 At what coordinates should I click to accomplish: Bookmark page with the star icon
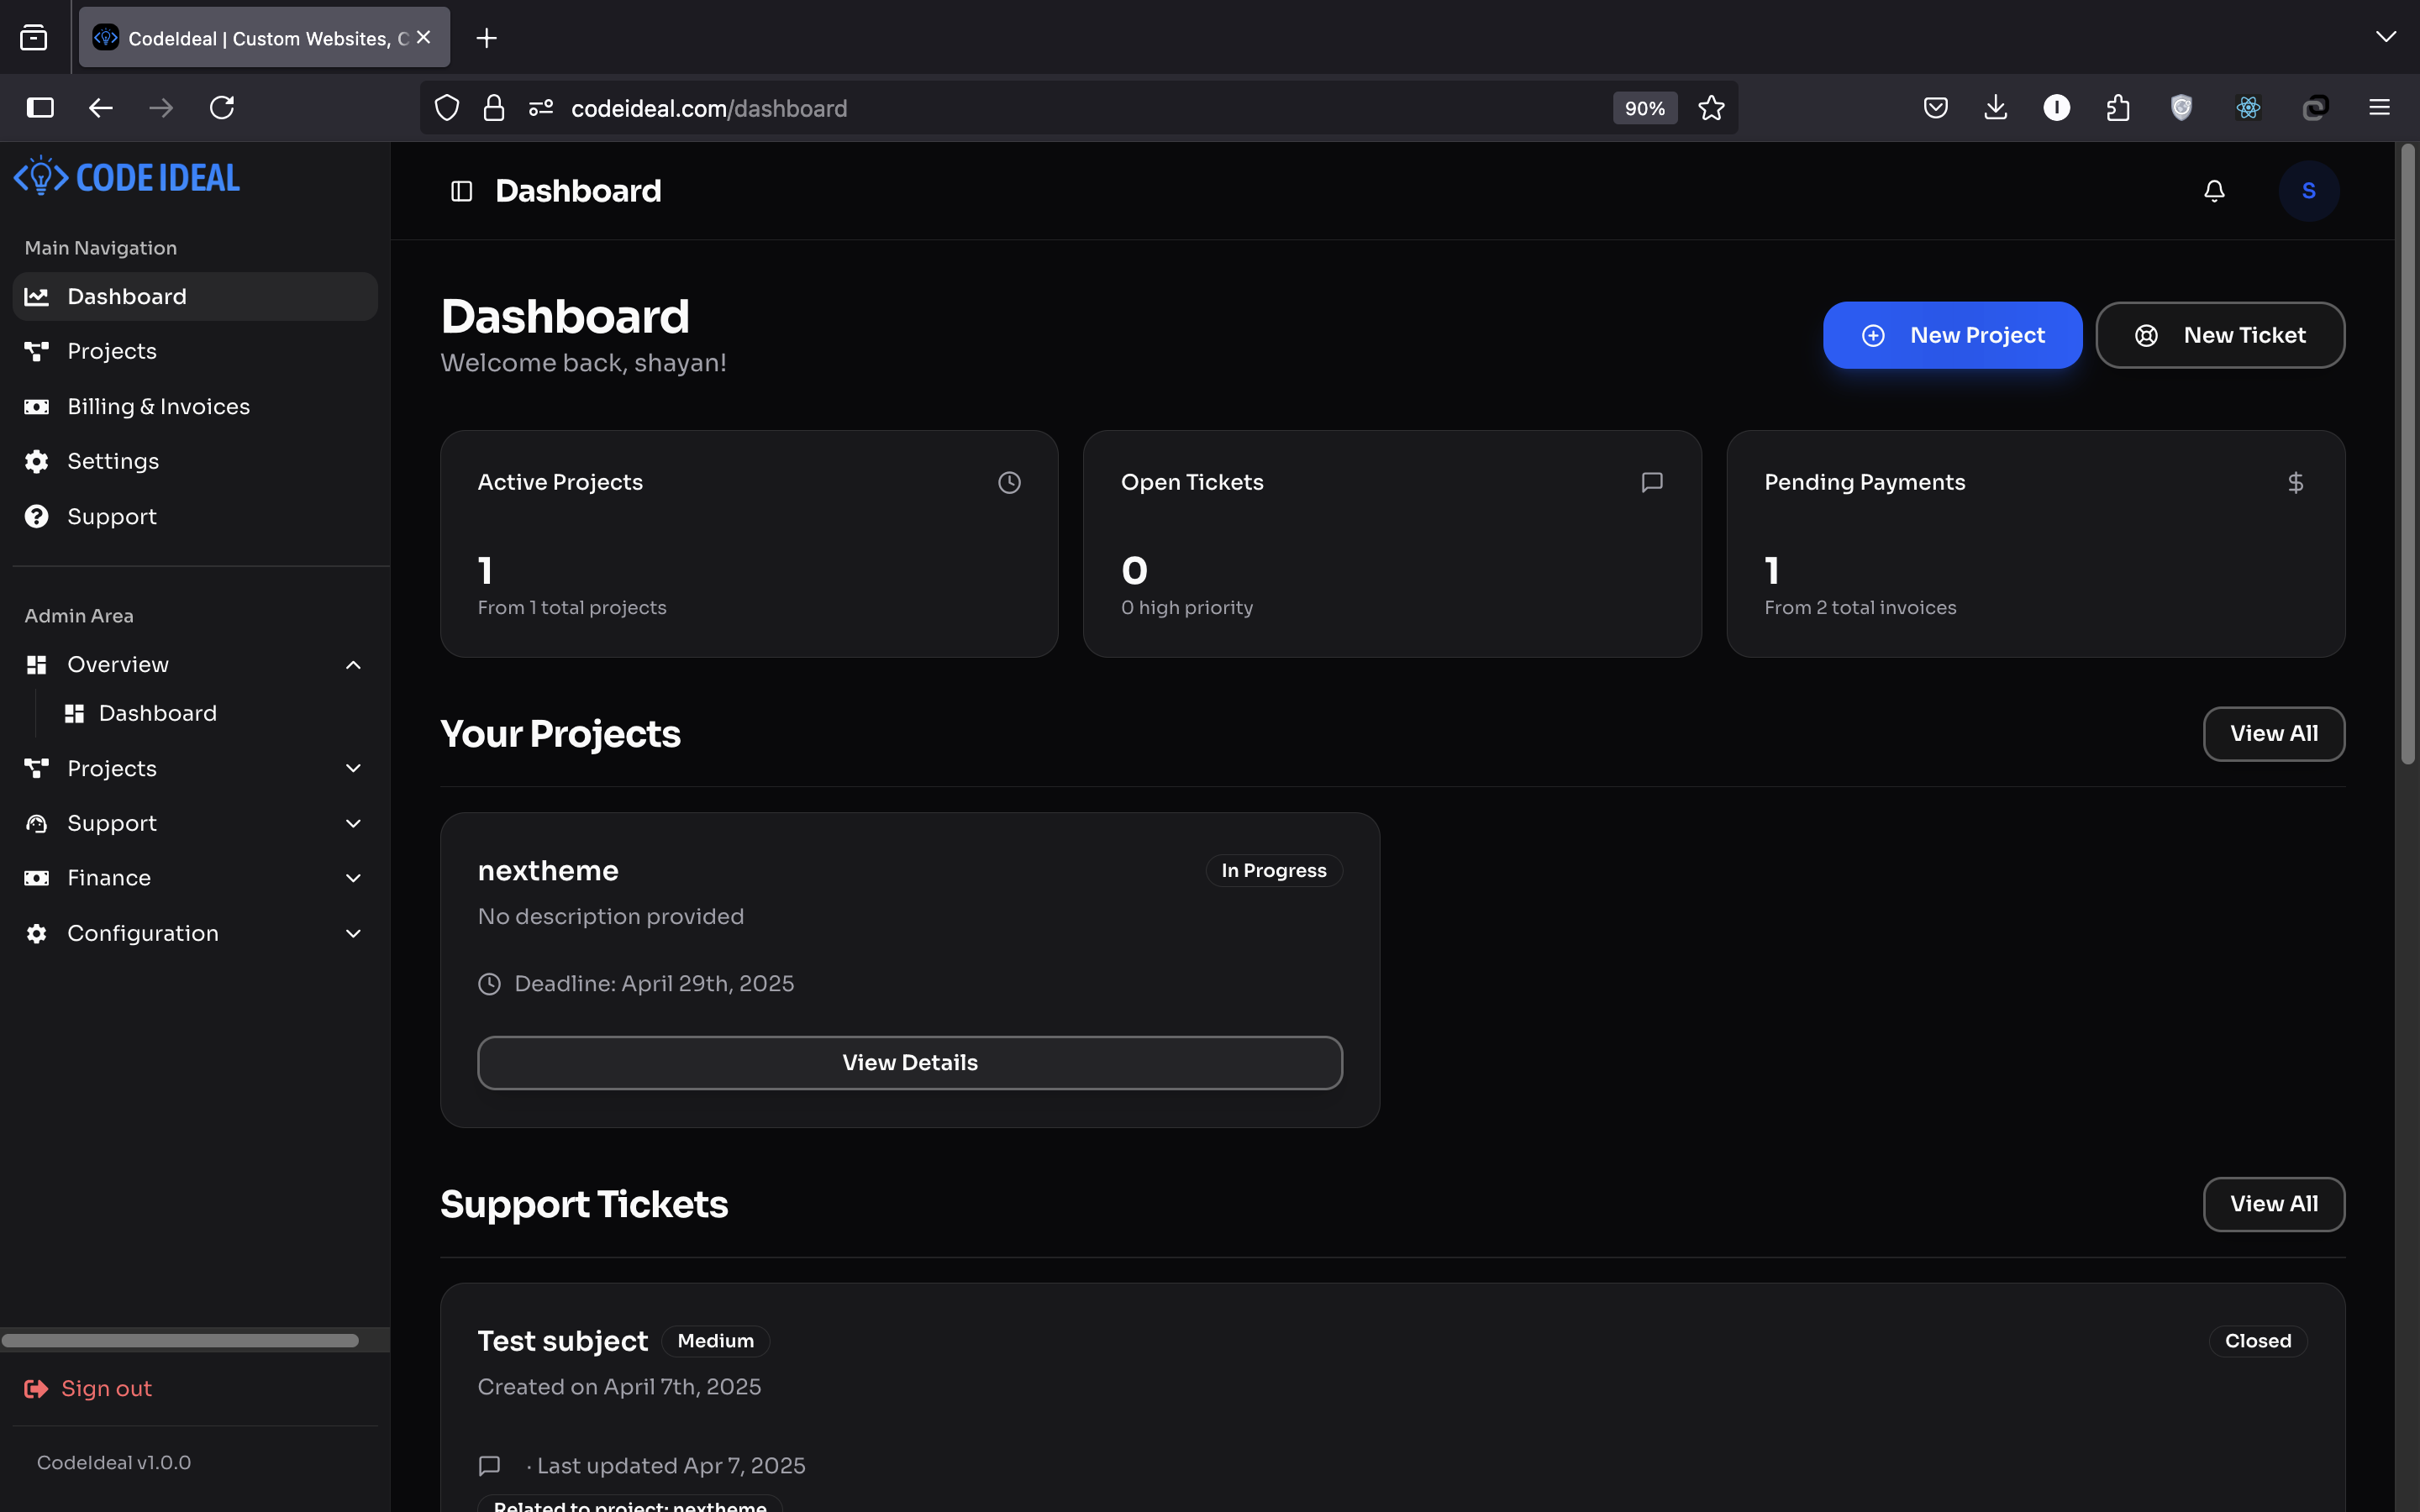tap(1711, 108)
